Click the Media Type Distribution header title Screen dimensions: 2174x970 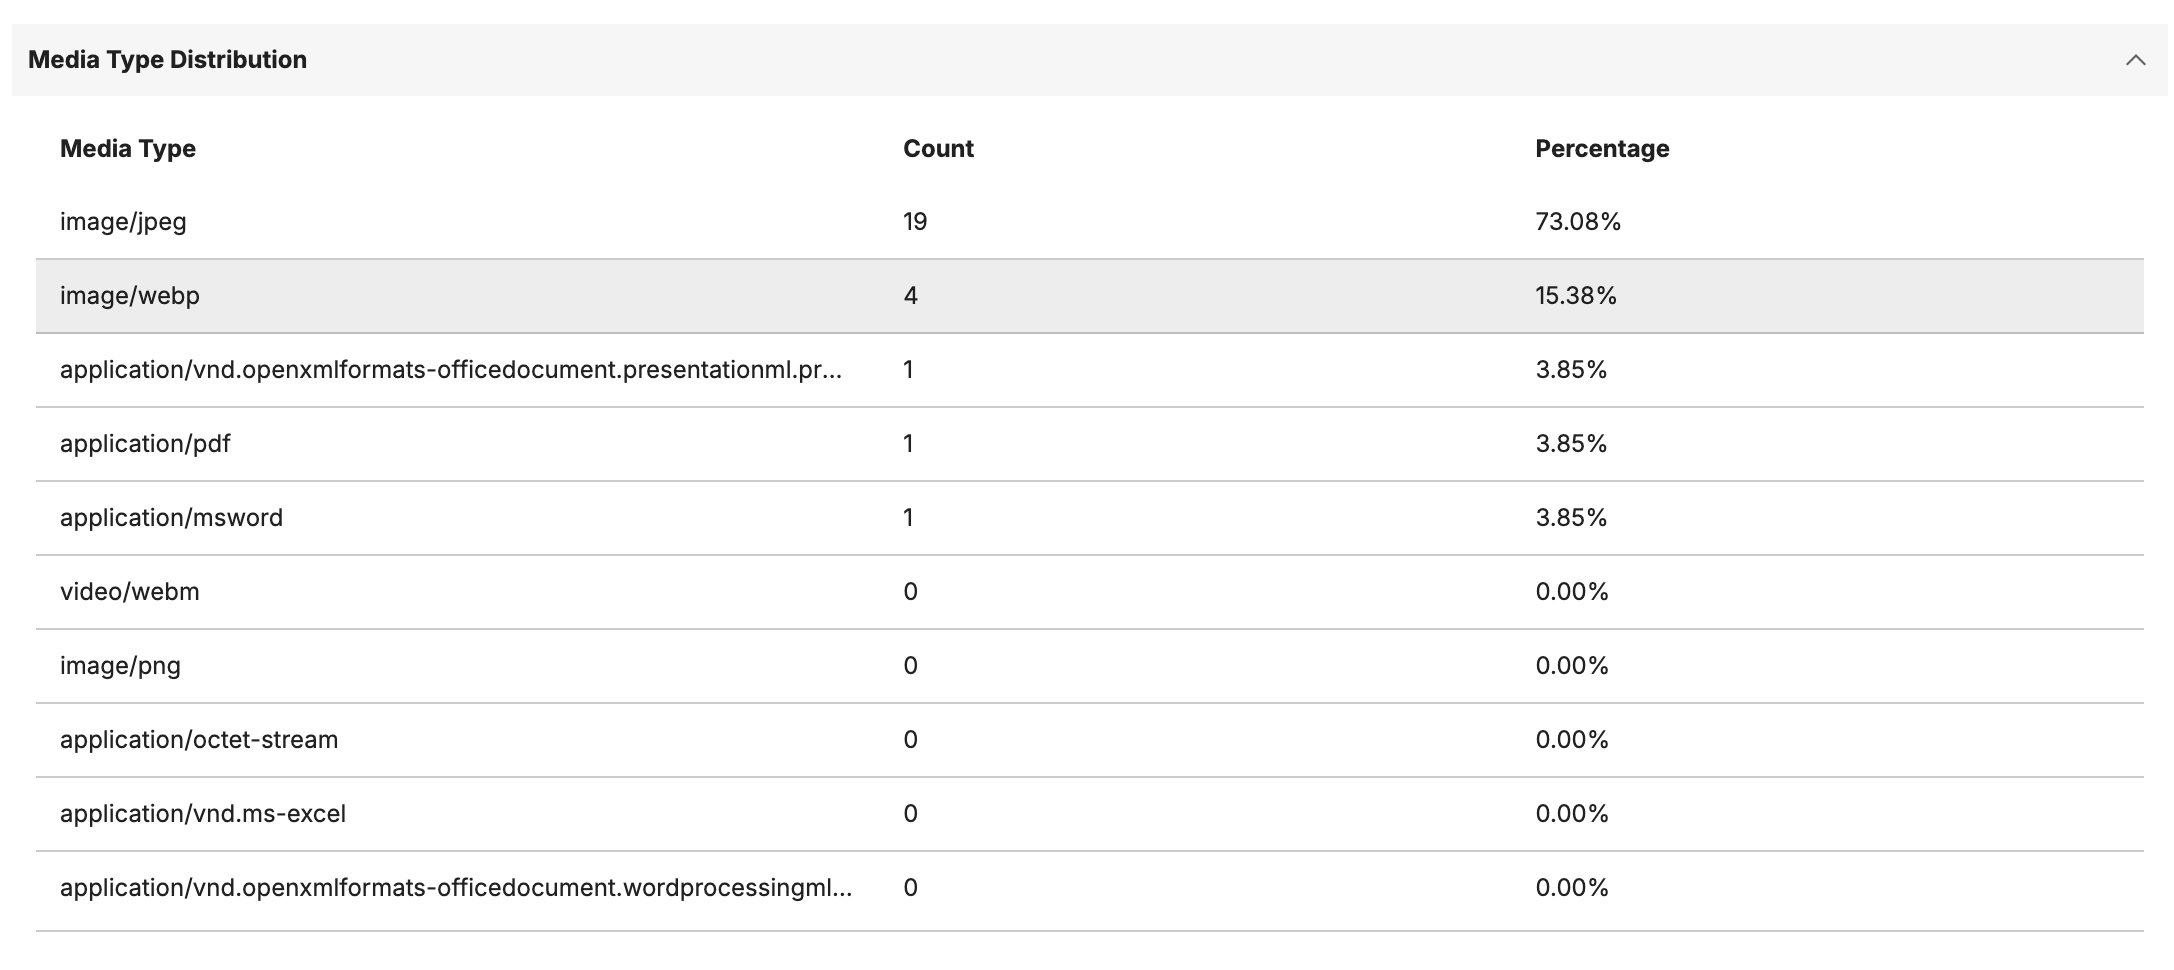point(167,60)
